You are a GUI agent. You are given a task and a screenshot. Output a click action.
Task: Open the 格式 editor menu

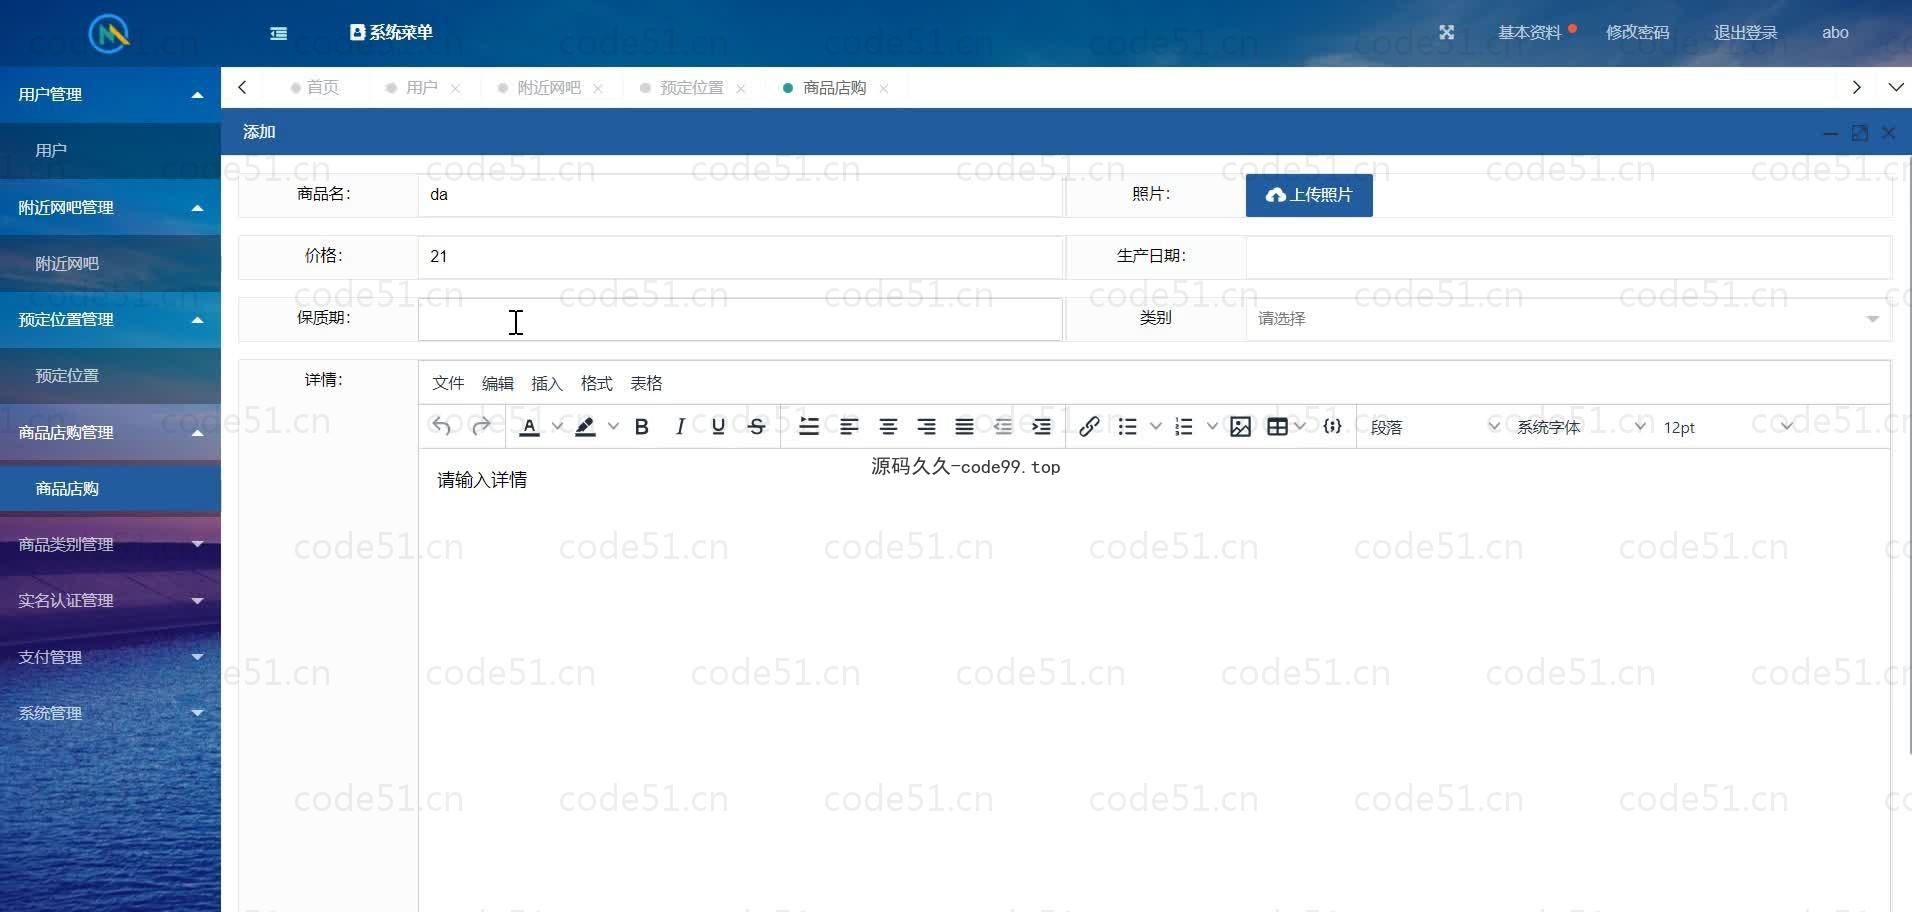pyautogui.click(x=597, y=383)
